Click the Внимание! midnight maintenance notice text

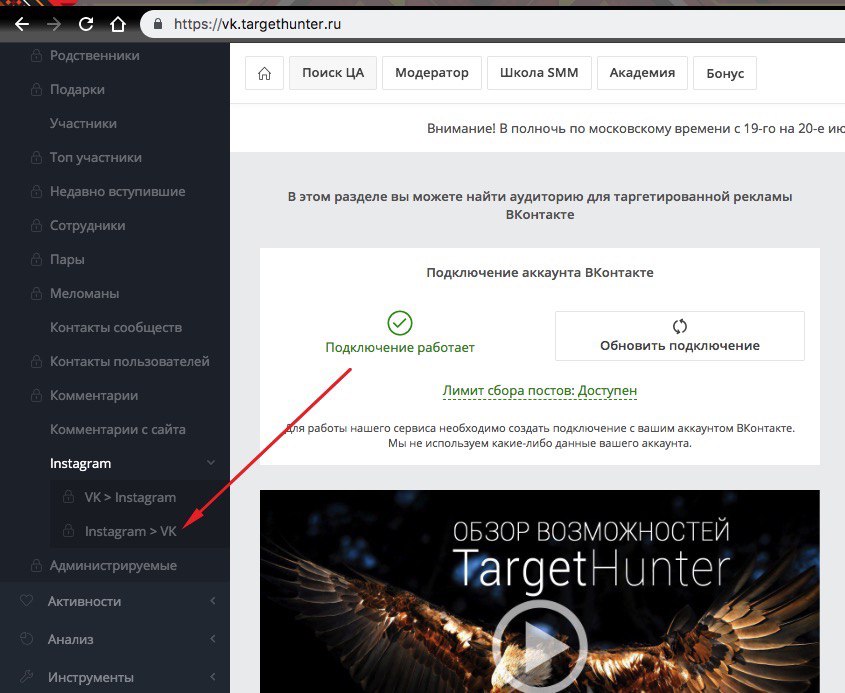point(635,129)
